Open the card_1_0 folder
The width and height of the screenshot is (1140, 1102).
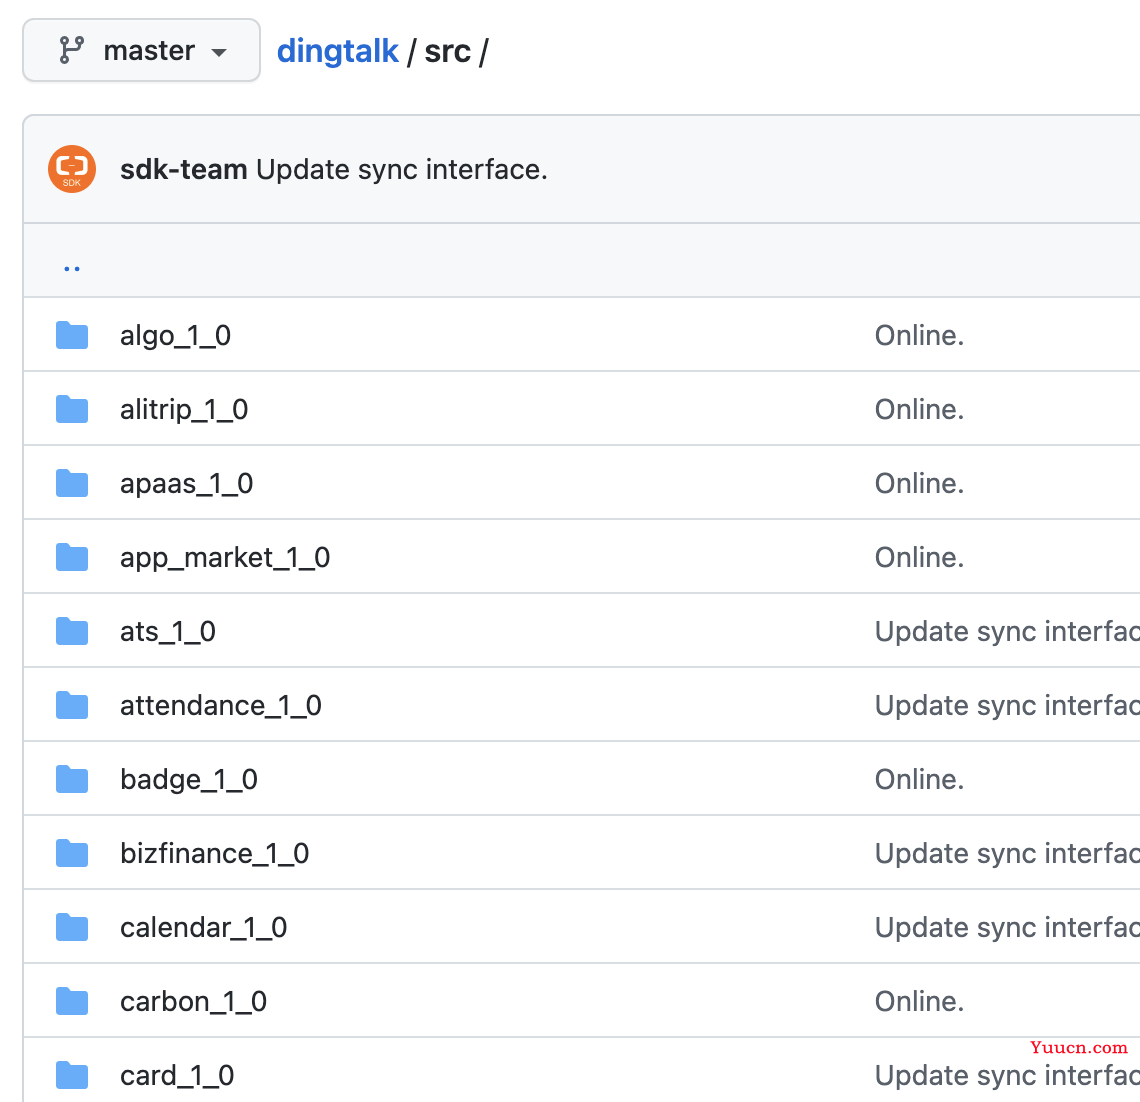pos(177,1076)
